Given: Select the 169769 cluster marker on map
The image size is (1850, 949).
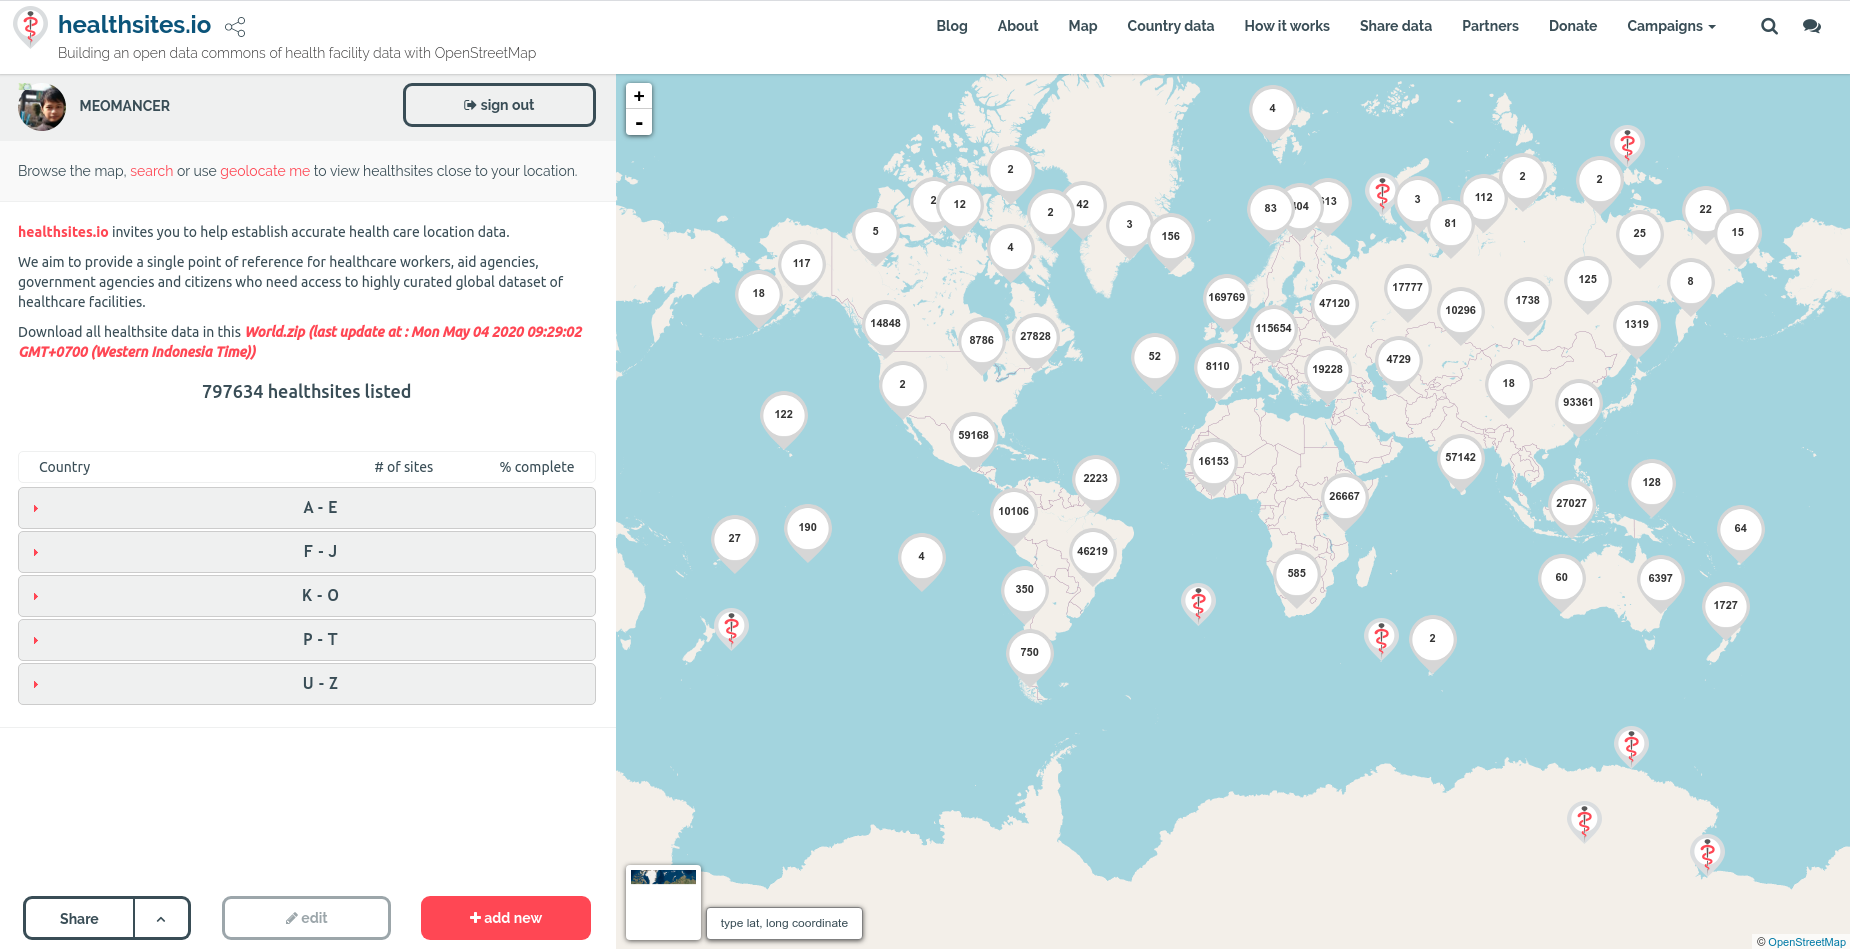Looking at the screenshot, I should [x=1226, y=297].
